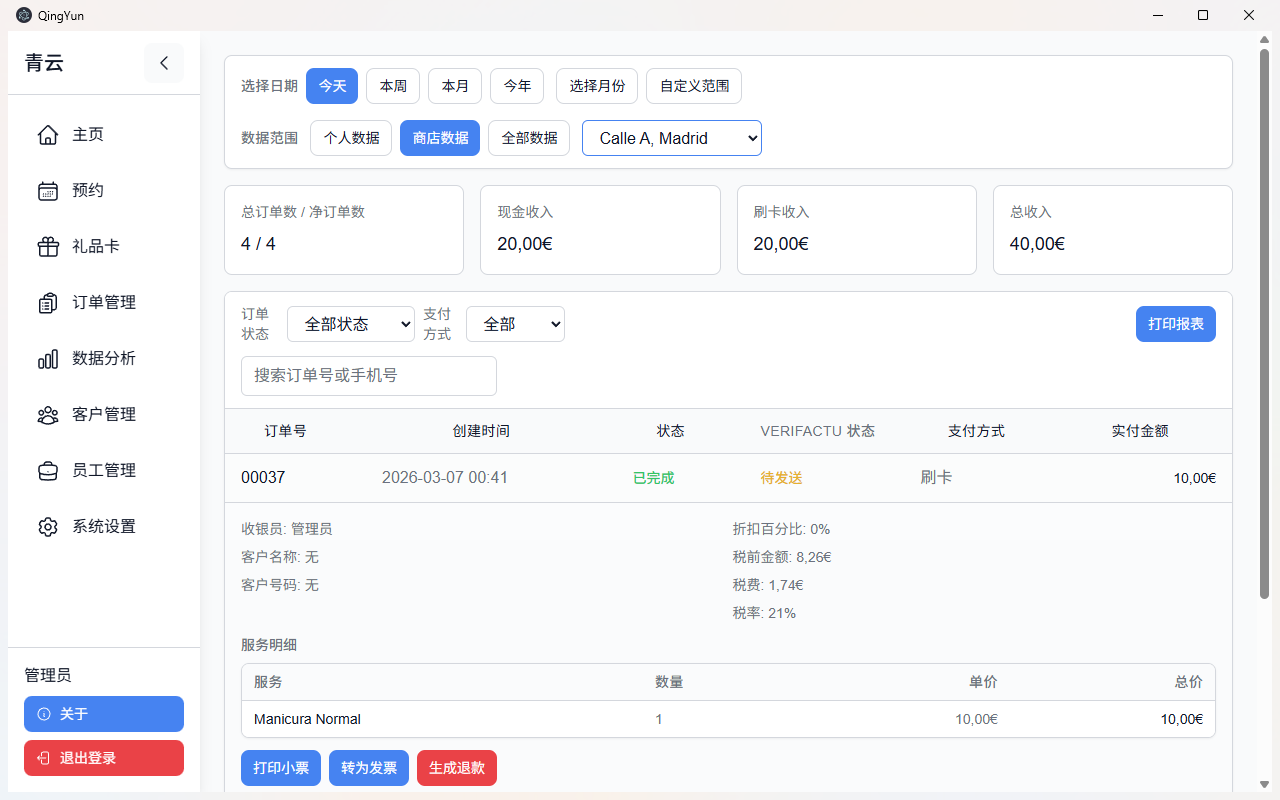The height and width of the screenshot is (800, 1280).
Task: Click the briefcase icon beside 员工管理
Action: 48,471
